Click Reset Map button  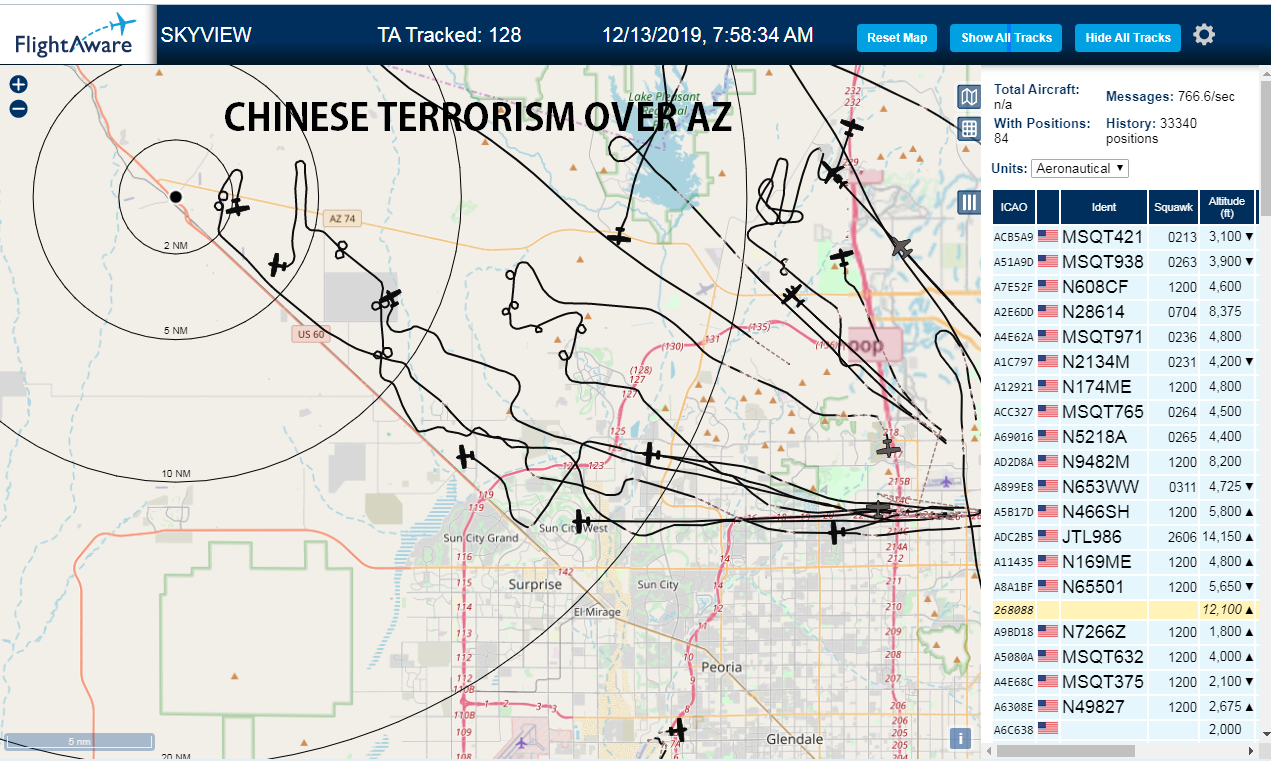point(897,38)
